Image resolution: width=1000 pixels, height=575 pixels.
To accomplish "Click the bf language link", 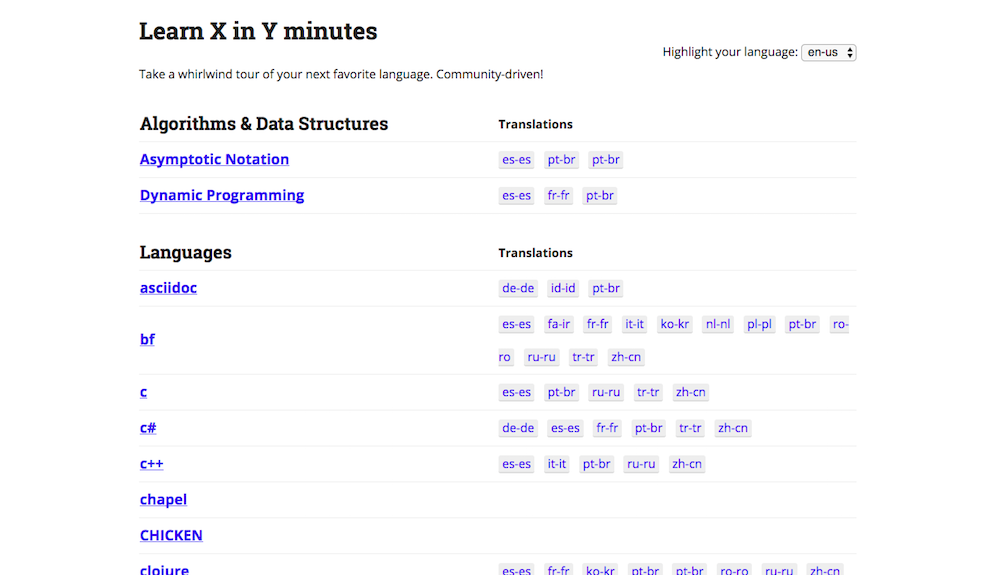I will [x=147, y=339].
